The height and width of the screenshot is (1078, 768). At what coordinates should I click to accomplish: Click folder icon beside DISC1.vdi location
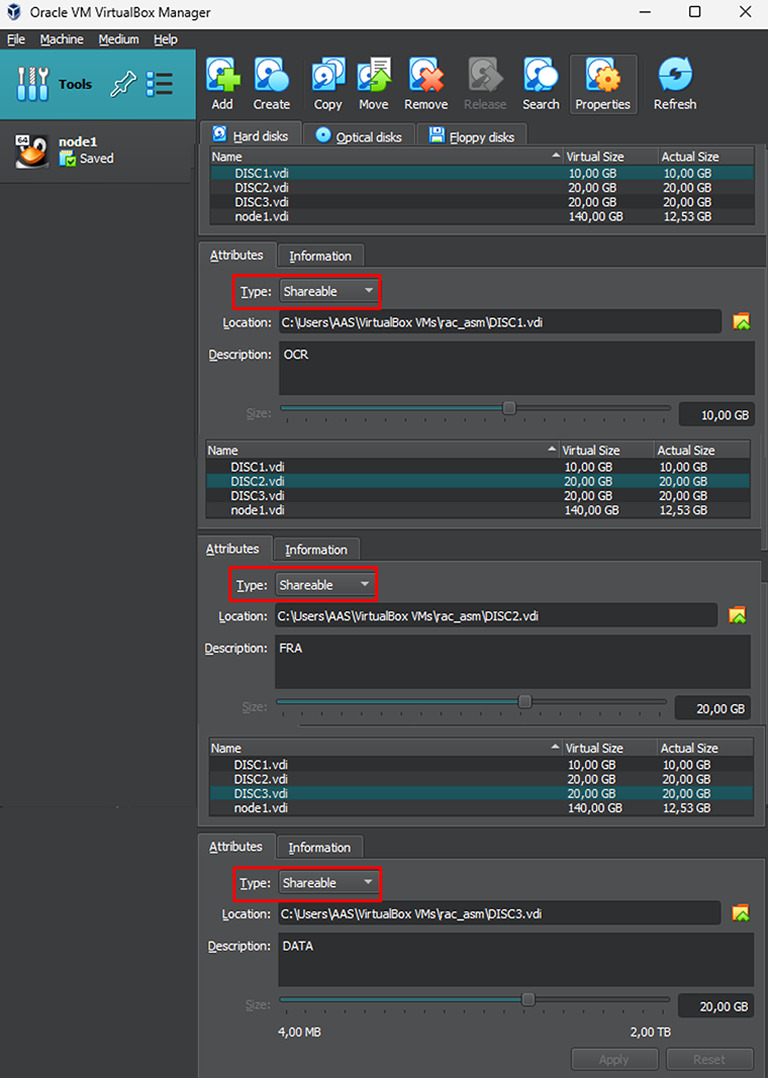[741, 321]
